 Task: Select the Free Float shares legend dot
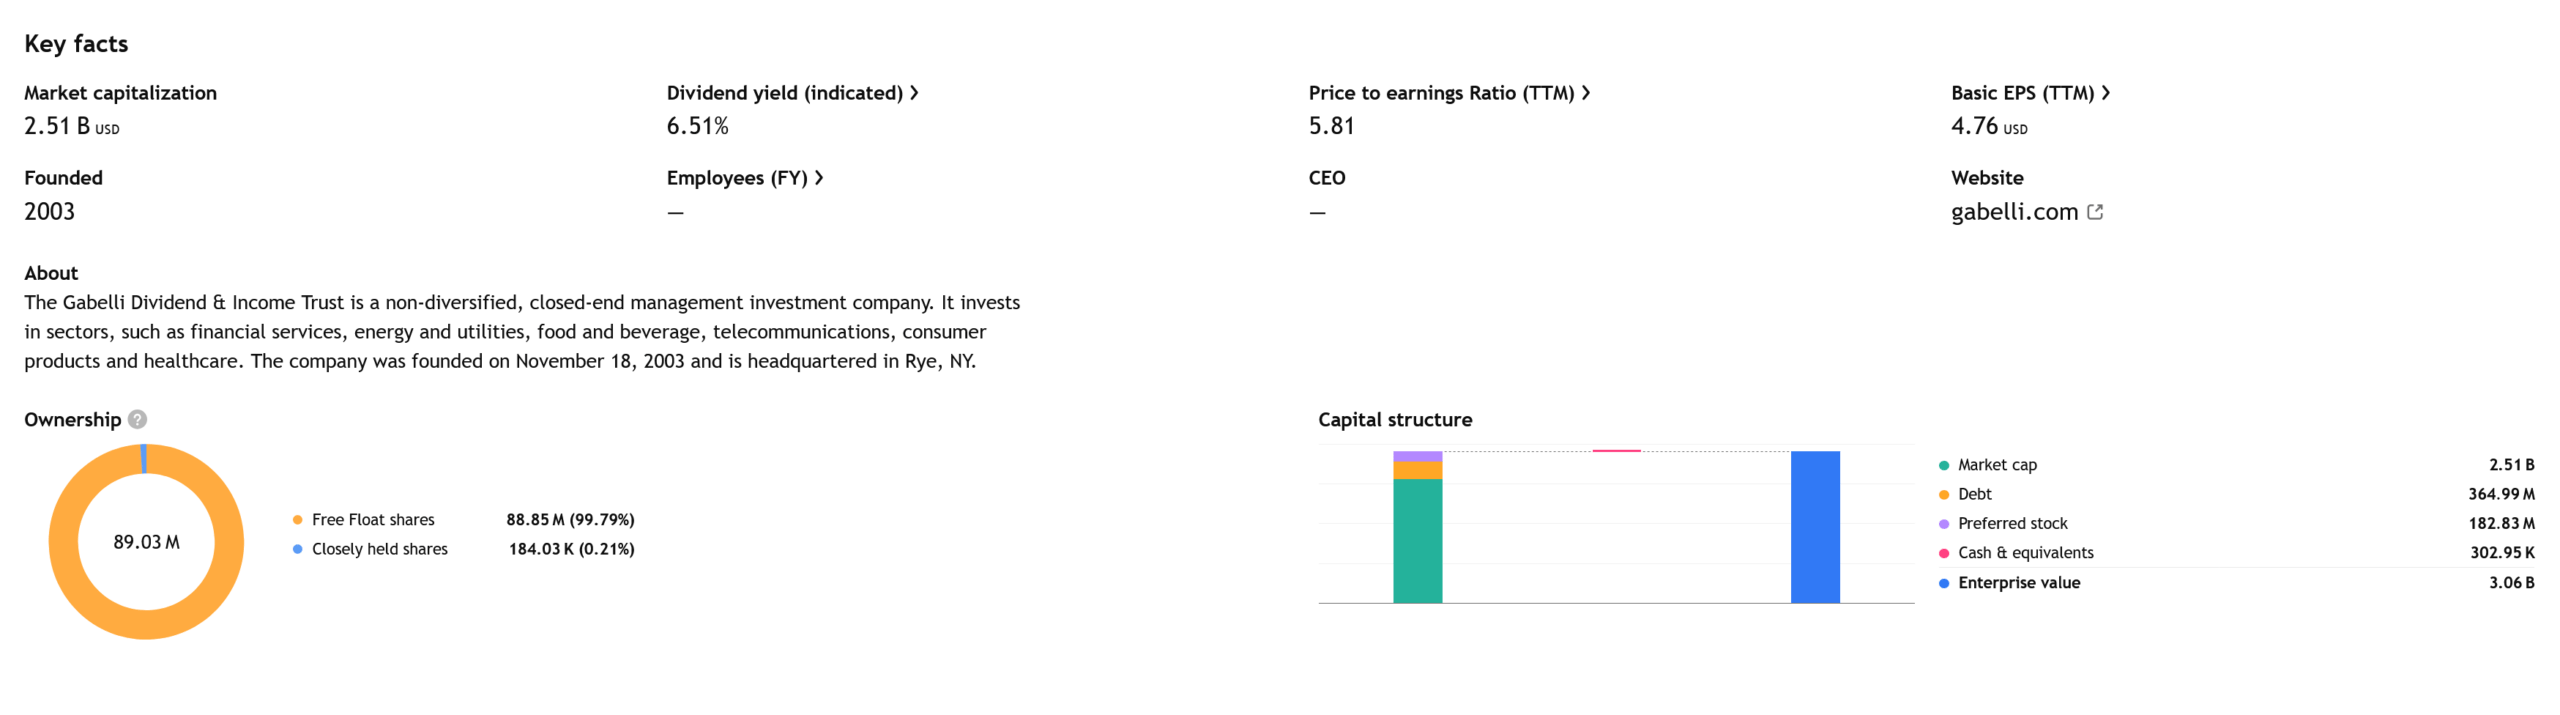pos(296,519)
